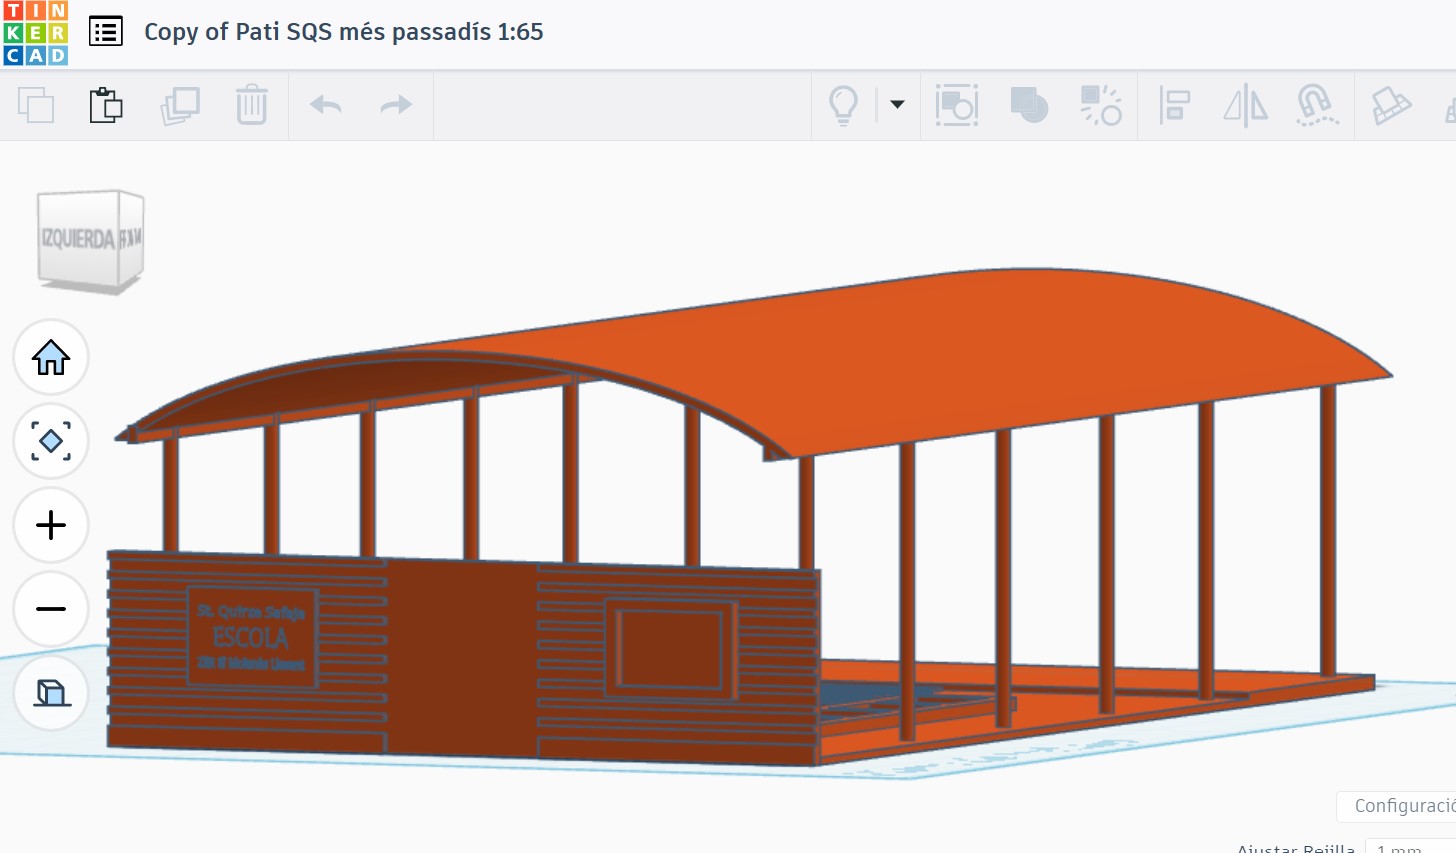Viewport: 1456px width, 853px height.
Task: Open the designs list icon beside the title
Action: (106, 32)
